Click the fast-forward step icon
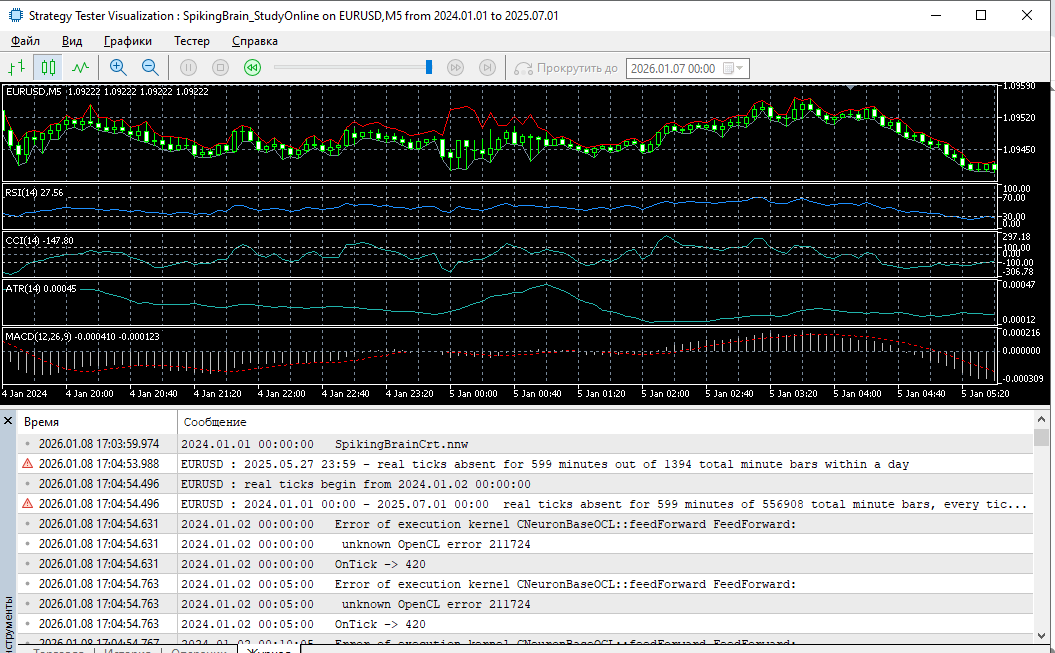 click(x=455, y=67)
